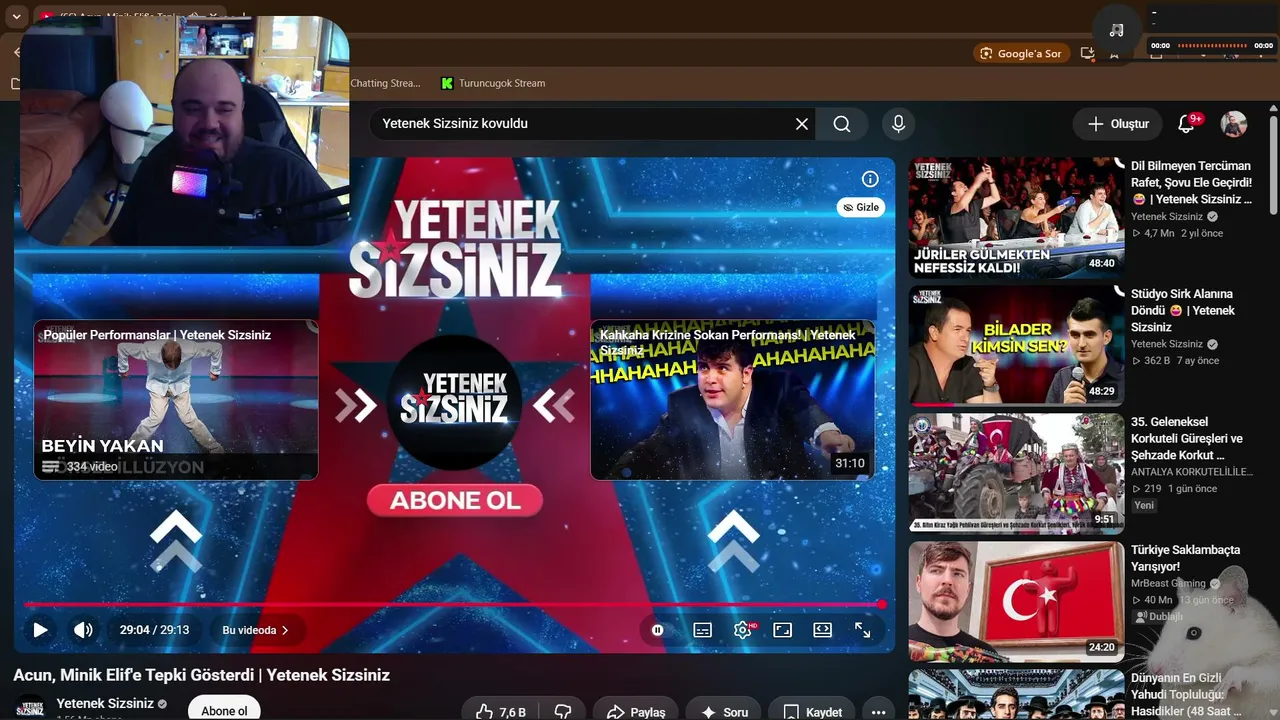Open 'JÜRİLER GÜLMEKTEN NEFESSİZ KALDI' thumbnail
The width and height of the screenshot is (1280, 720).
tap(1016, 217)
